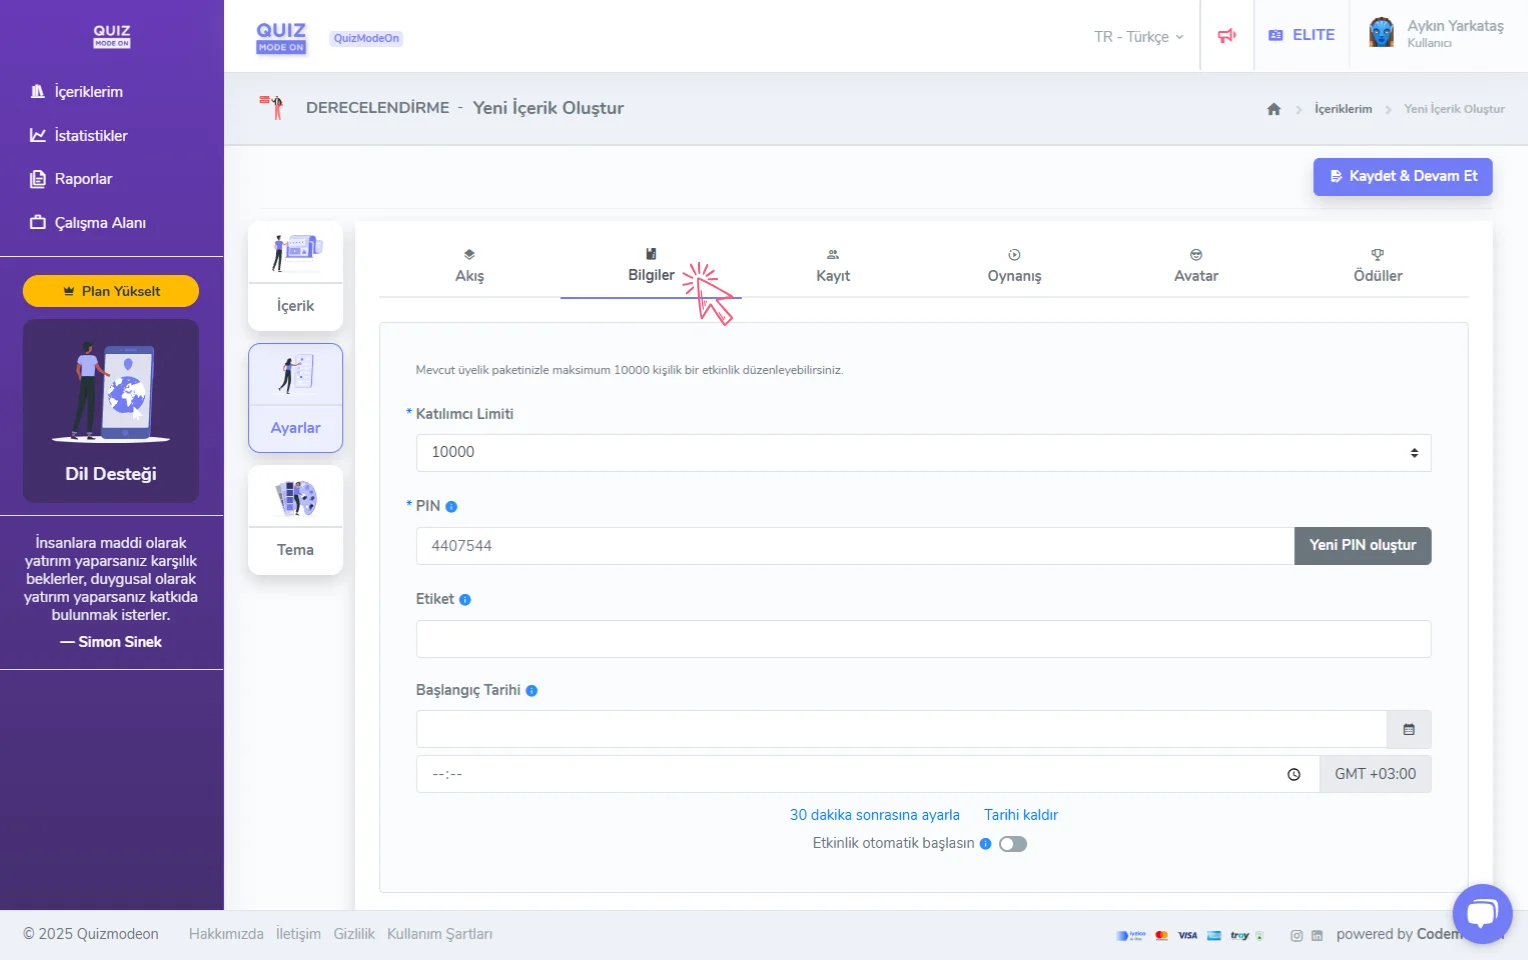This screenshot has height=960, width=1528.
Task: Click the info icon beside Etiket
Action: tap(465, 600)
